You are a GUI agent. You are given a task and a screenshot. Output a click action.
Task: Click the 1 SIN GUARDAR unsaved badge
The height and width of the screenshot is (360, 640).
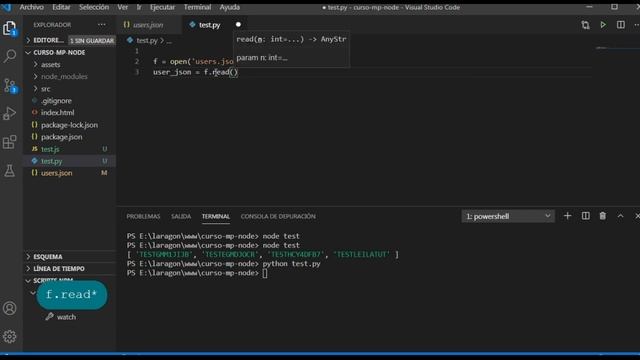pyautogui.click(x=91, y=40)
